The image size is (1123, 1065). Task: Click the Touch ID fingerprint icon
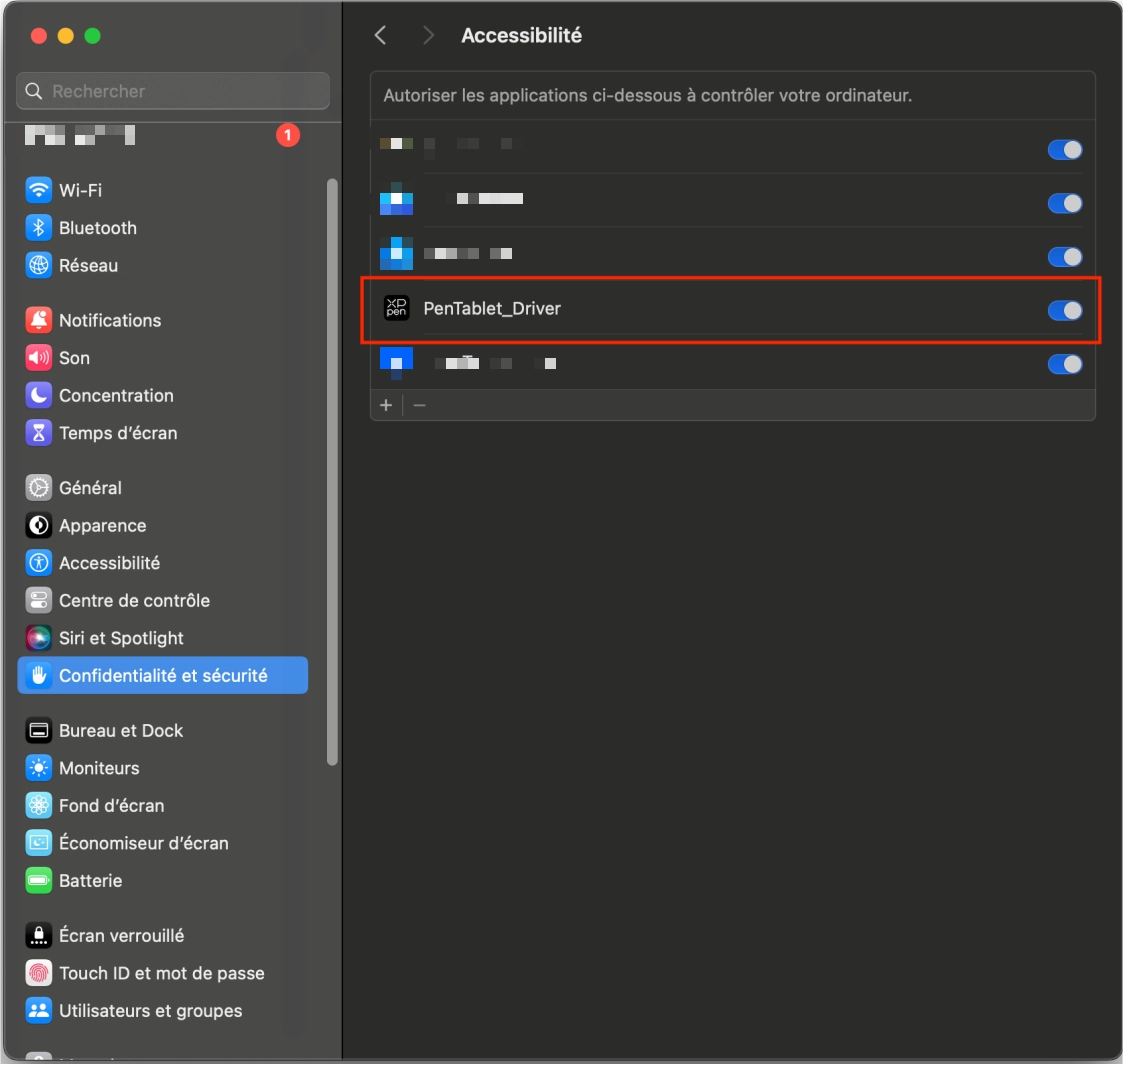(38, 973)
